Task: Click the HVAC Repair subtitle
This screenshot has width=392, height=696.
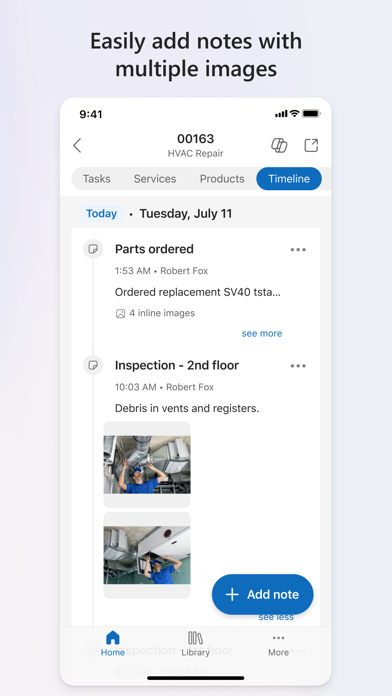Action: (195, 154)
